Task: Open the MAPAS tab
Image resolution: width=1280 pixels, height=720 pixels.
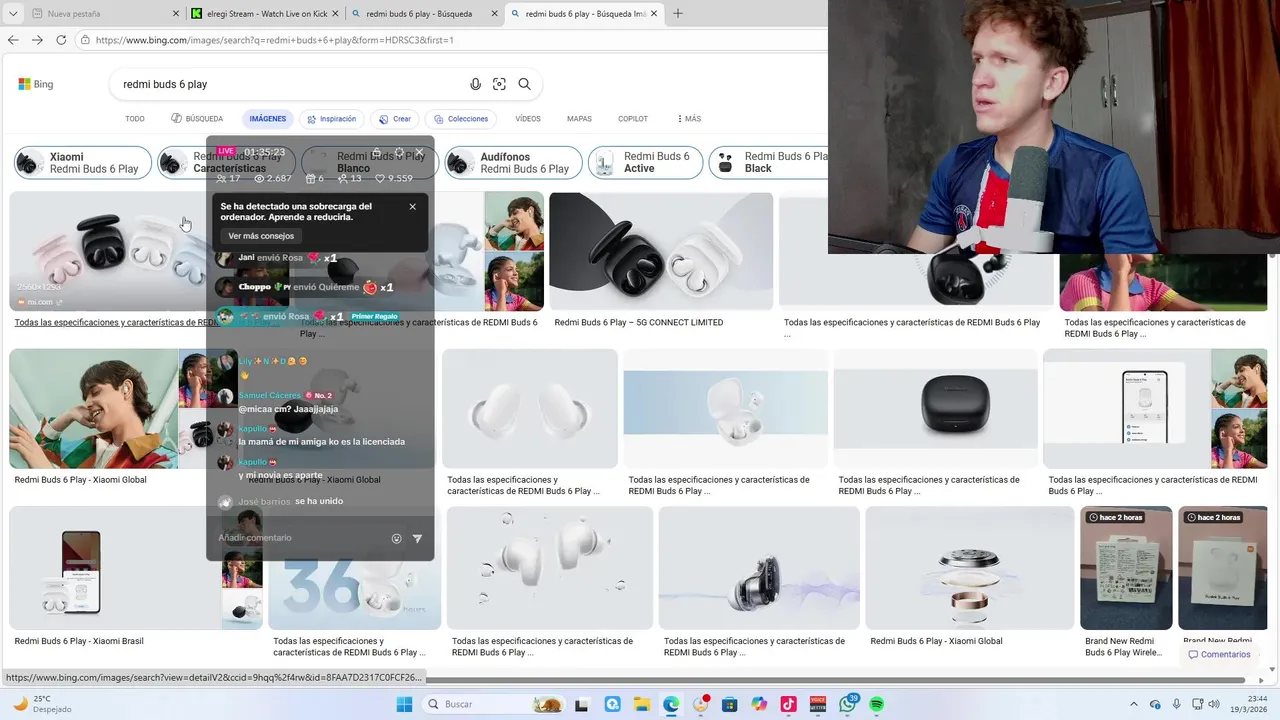Action: [x=579, y=119]
